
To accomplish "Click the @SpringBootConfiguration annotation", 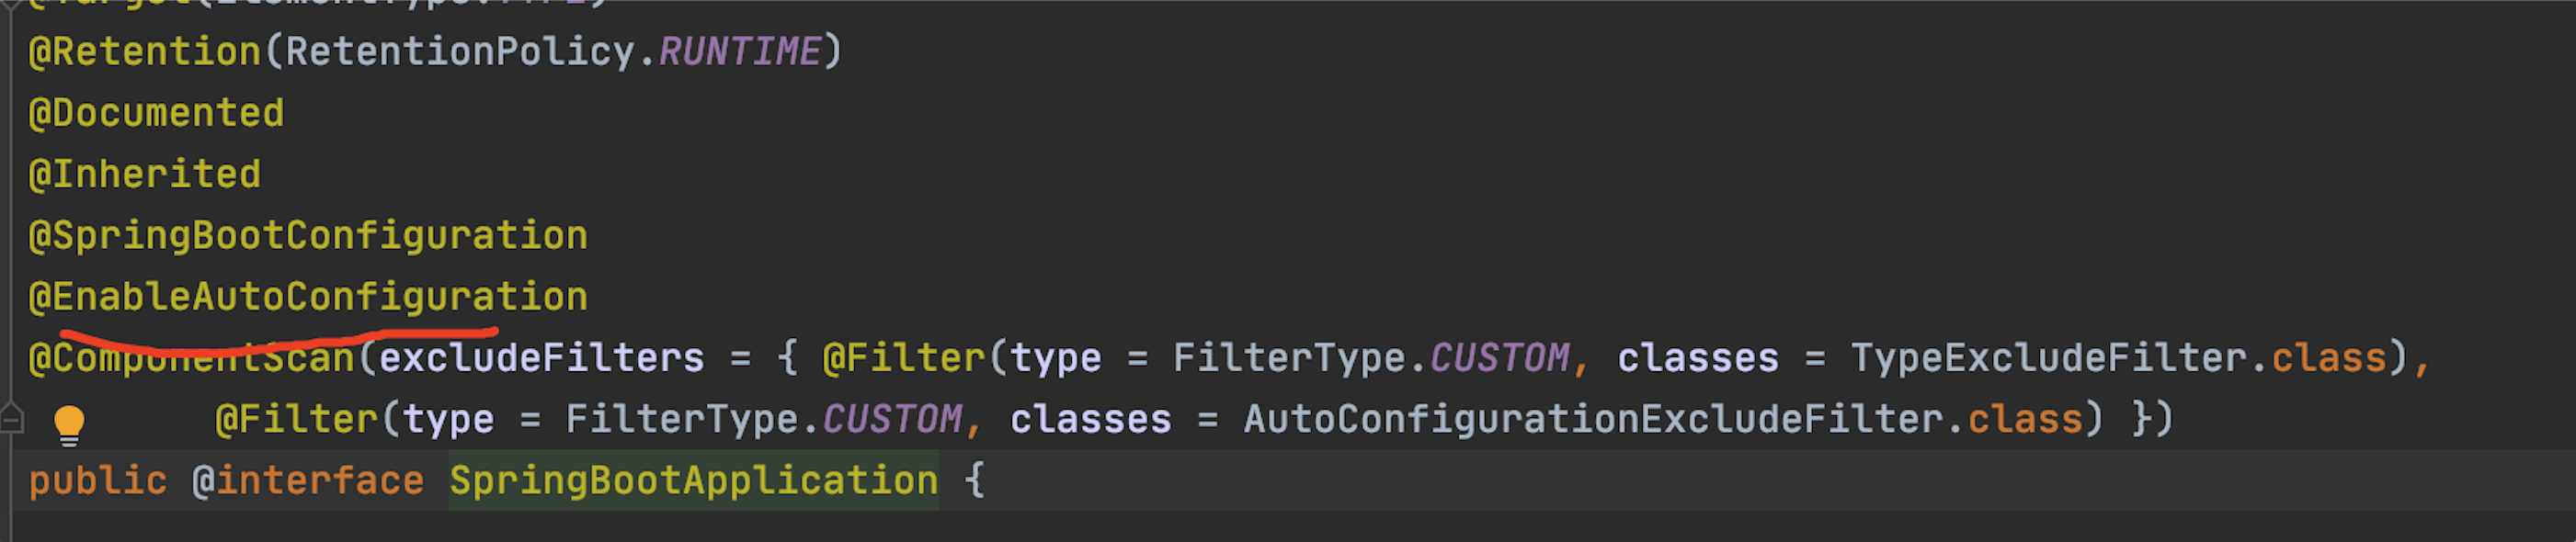I will [x=308, y=236].
